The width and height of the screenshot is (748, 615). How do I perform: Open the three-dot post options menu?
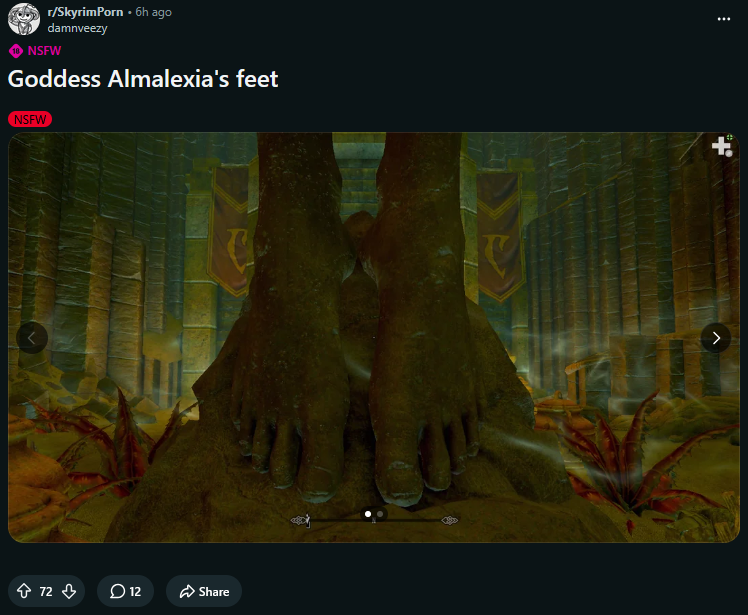click(723, 19)
